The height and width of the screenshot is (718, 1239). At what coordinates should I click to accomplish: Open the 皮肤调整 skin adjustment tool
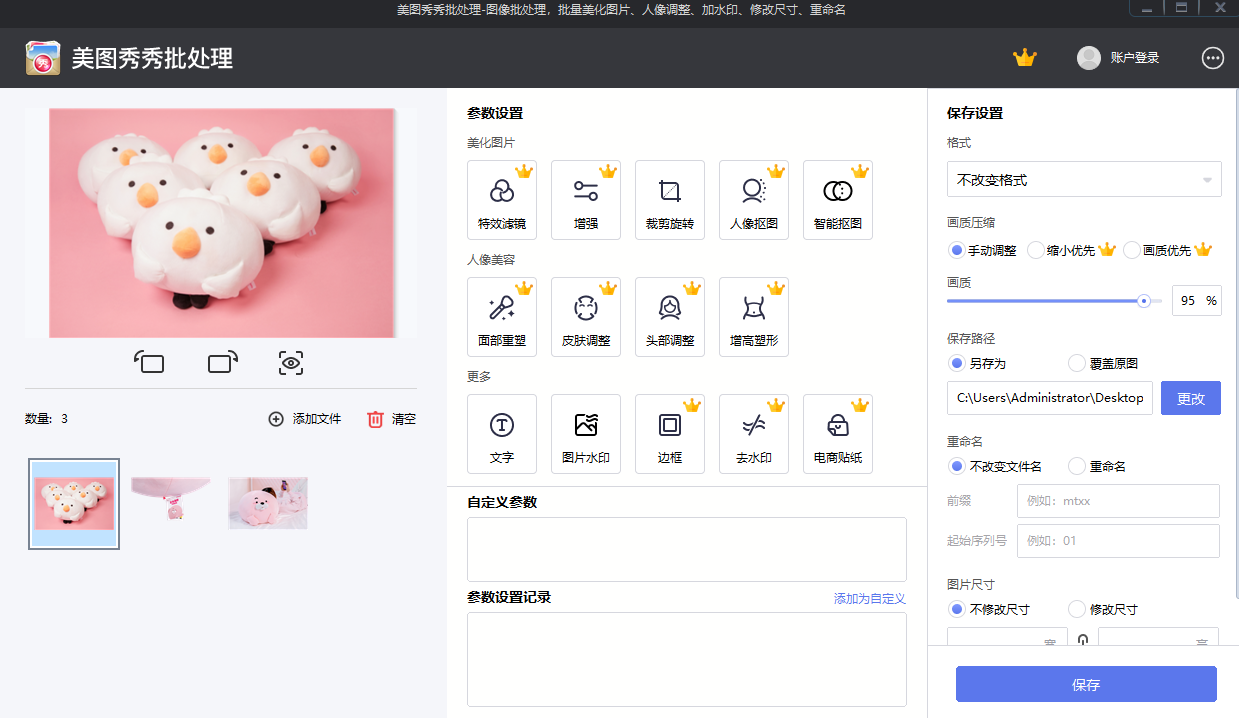click(x=586, y=317)
